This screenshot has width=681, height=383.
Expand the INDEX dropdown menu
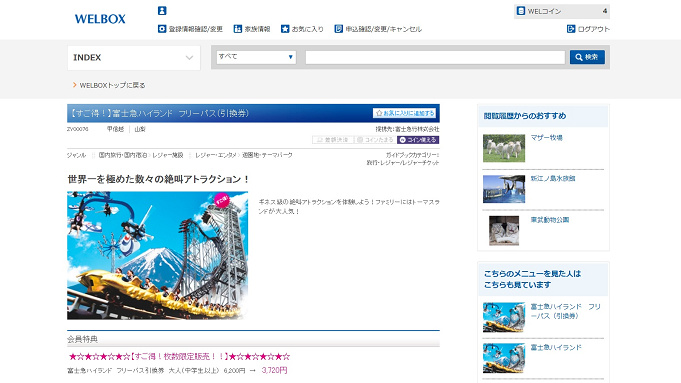134,58
